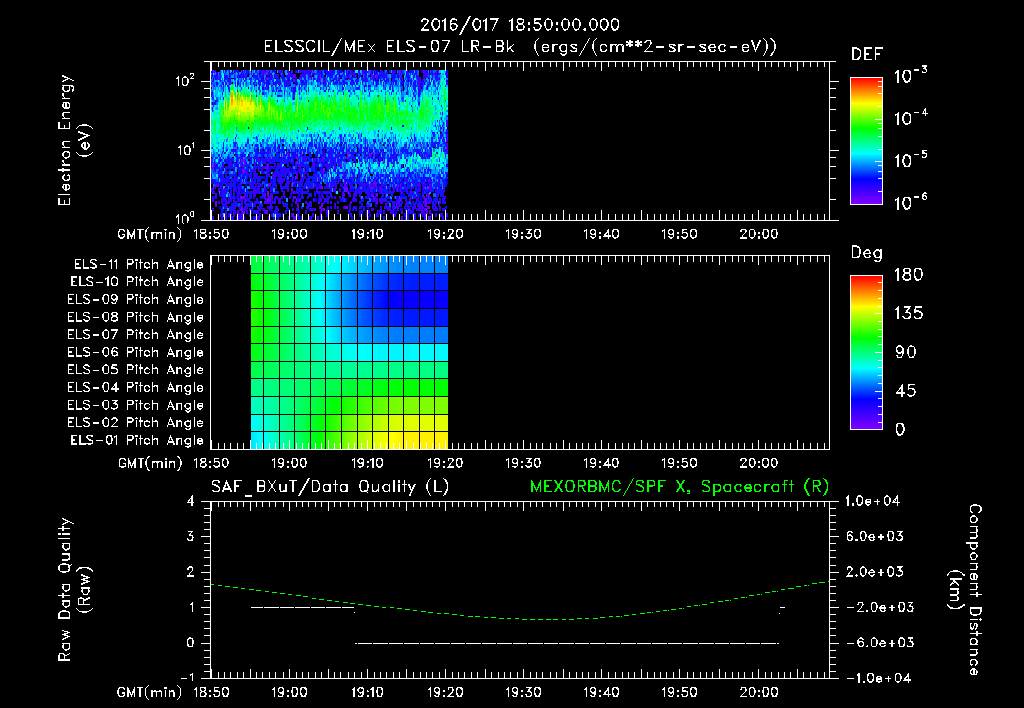1024x708 pixels.
Task: Select the ELS-04 Pitch Angle row label
Action: point(136,387)
